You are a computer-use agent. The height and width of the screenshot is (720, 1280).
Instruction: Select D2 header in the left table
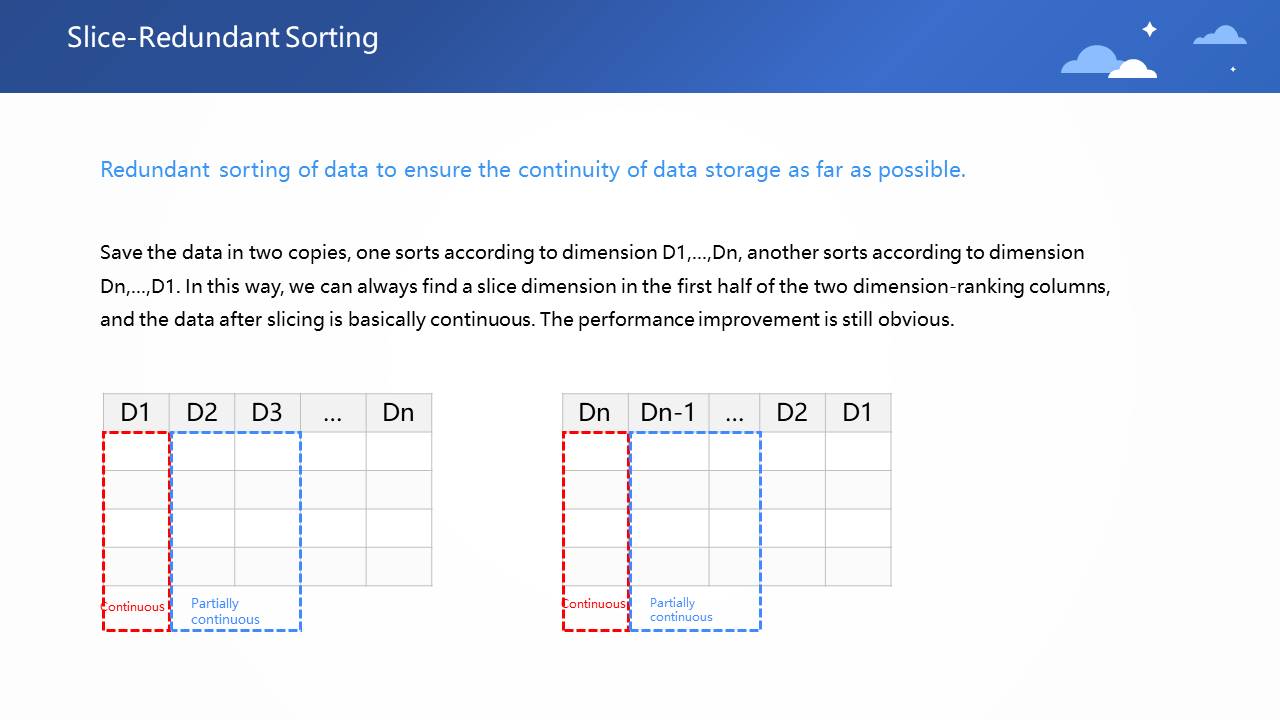pyautogui.click(x=202, y=412)
